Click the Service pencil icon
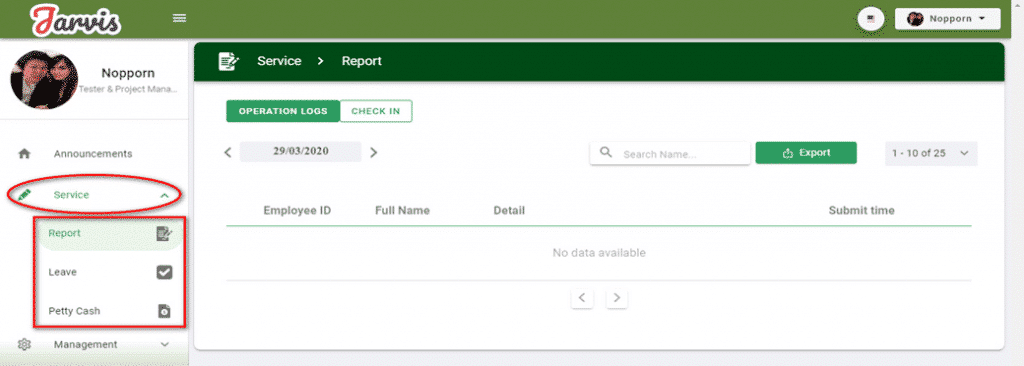 click(24, 195)
